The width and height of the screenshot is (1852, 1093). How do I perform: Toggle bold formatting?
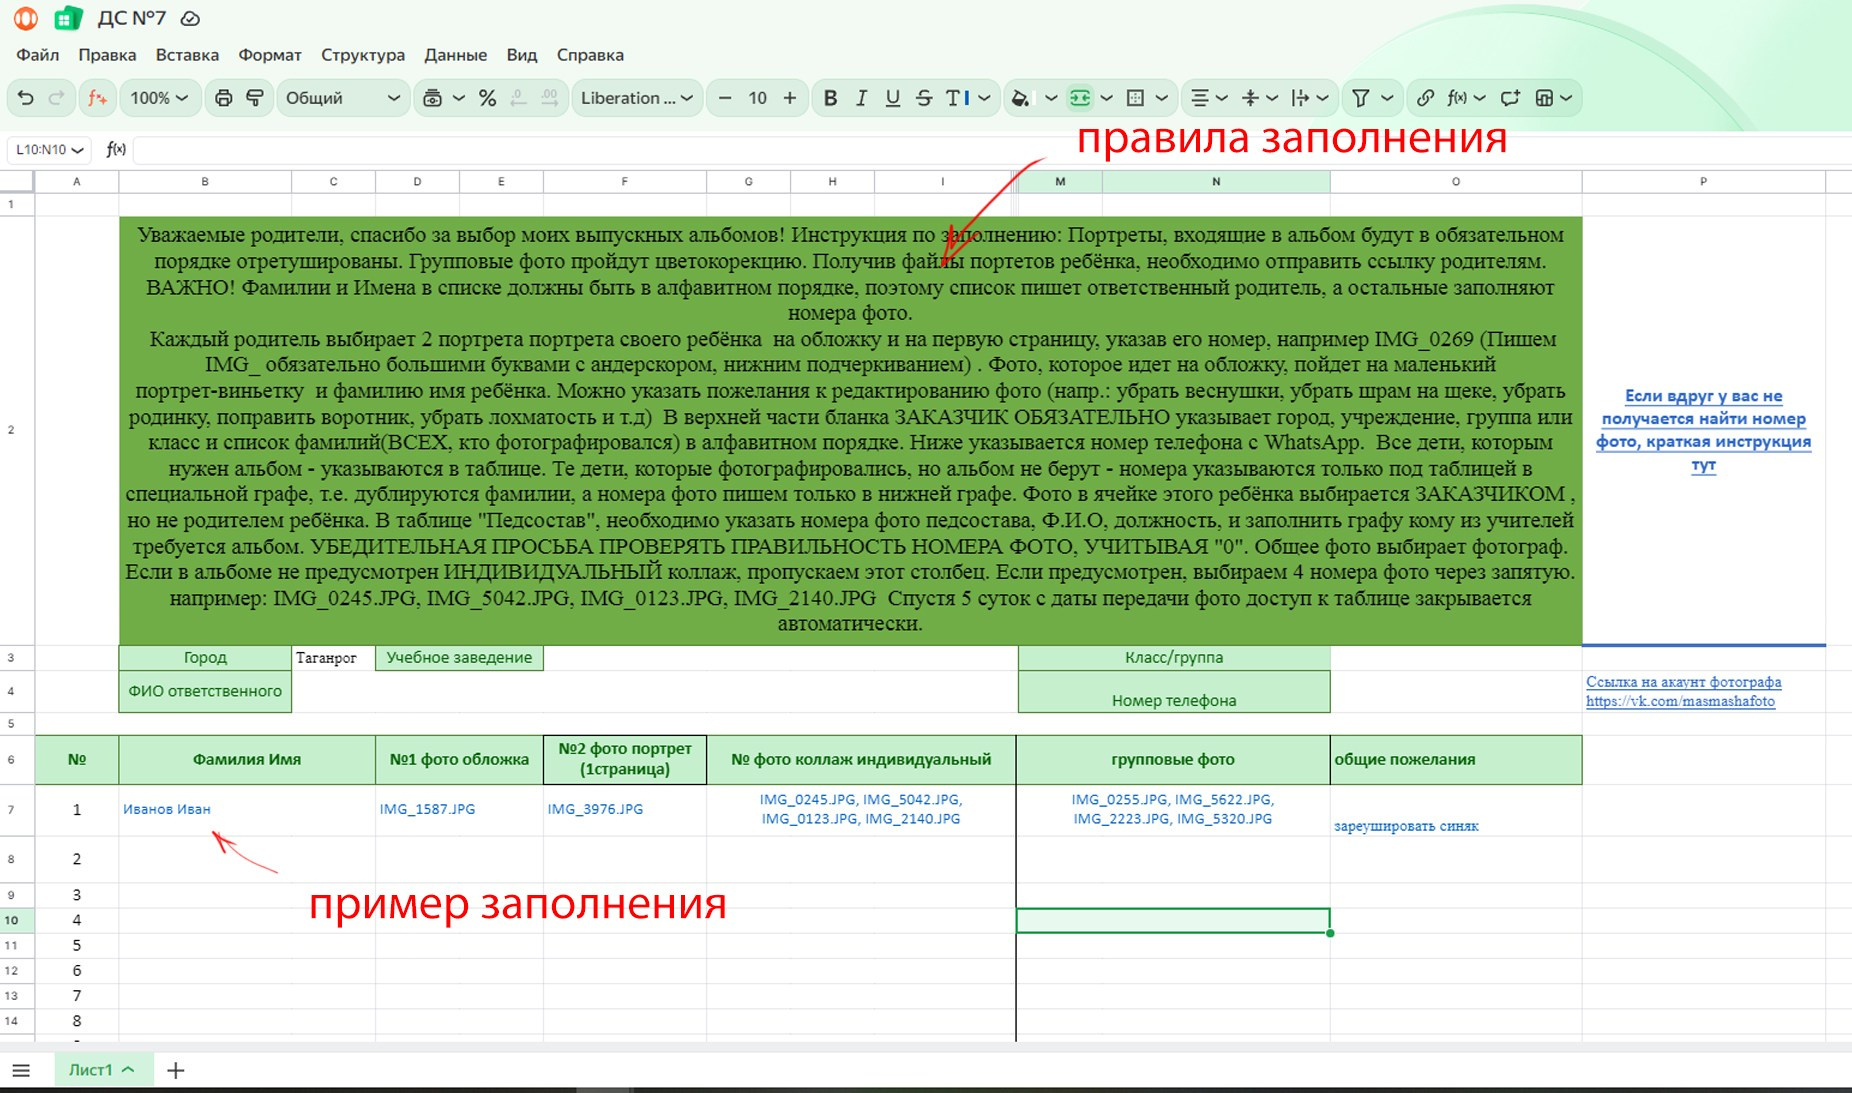tap(830, 98)
